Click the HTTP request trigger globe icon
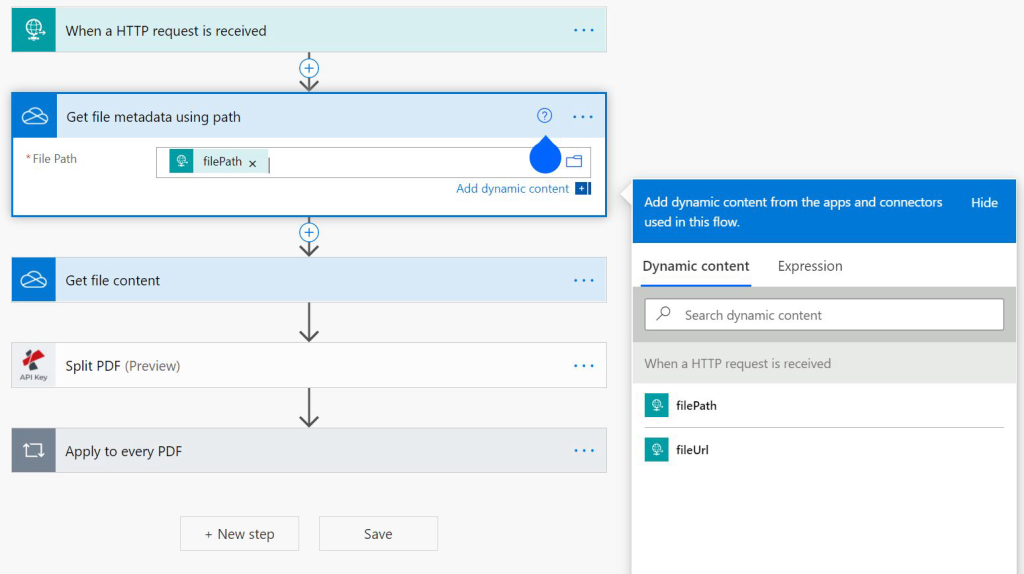Viewport: 1024px width, 574px height. coord(35,30)
